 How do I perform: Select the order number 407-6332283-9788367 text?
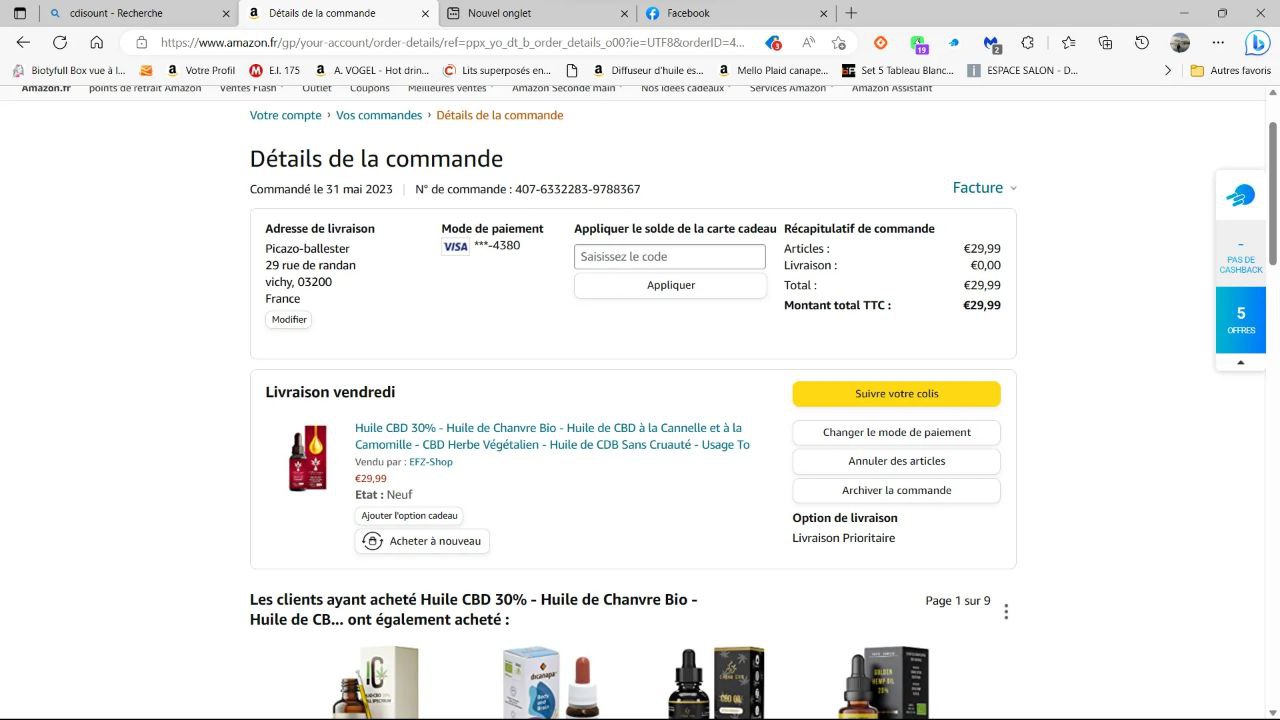(x=578, y=189)
